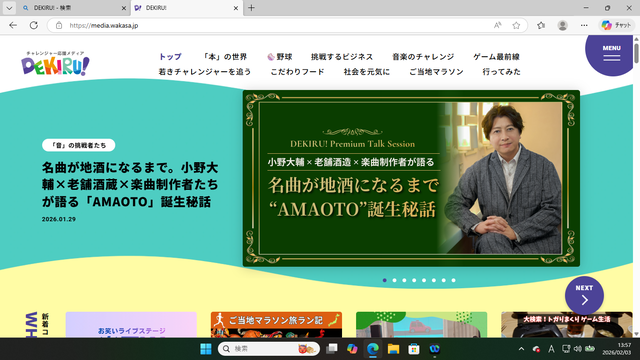
Task: Open ご当地マラソン旅ラン記 article card
Action: pos(276,325)
